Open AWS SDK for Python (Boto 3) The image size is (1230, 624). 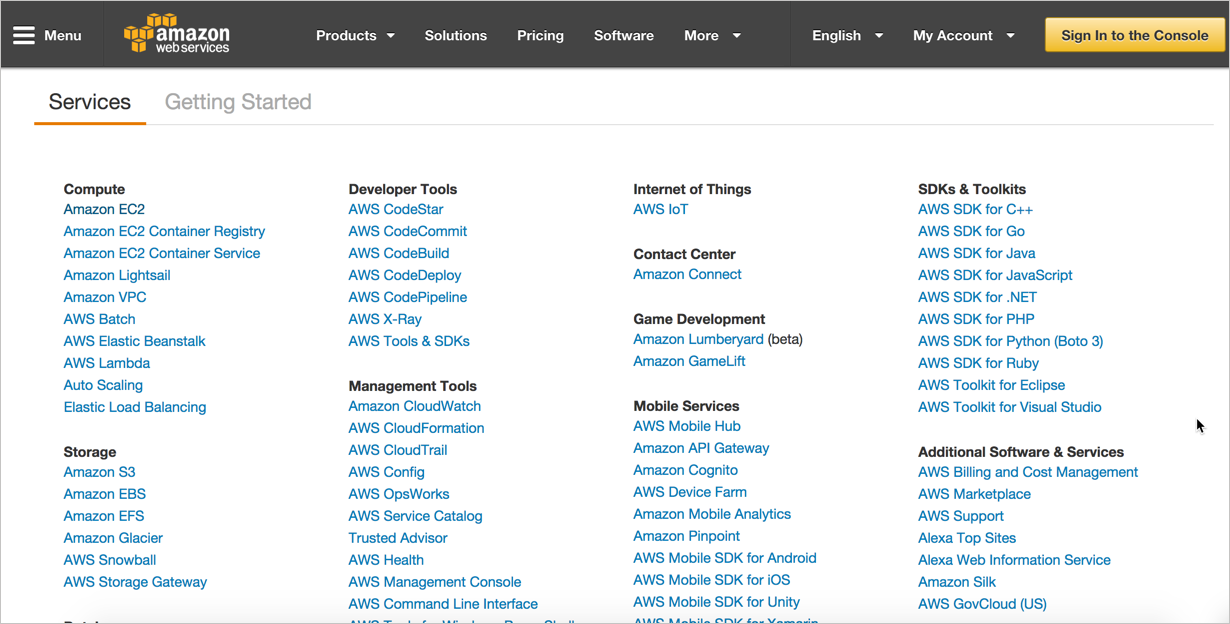(1011, 341)
